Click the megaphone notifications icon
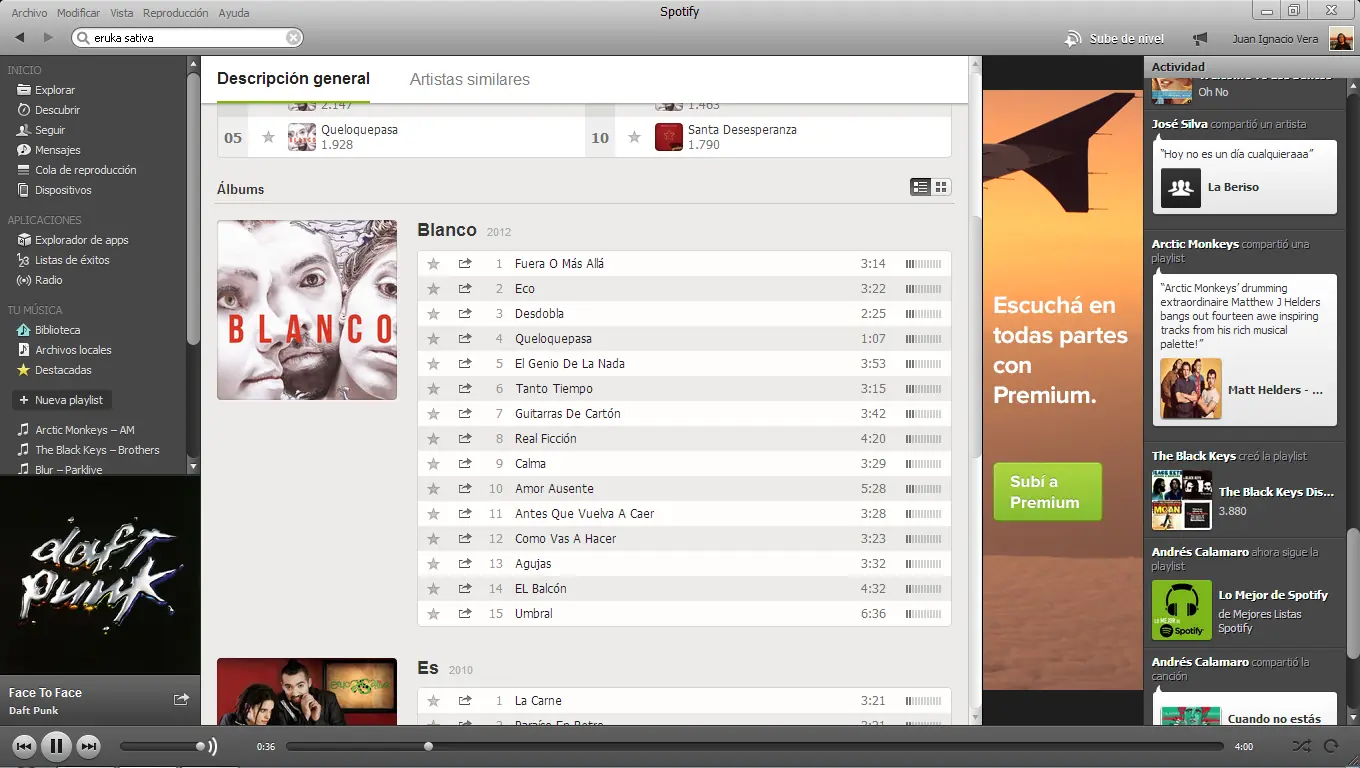The width and height of the screenshot is (1360, 768). coord(1200,39)
